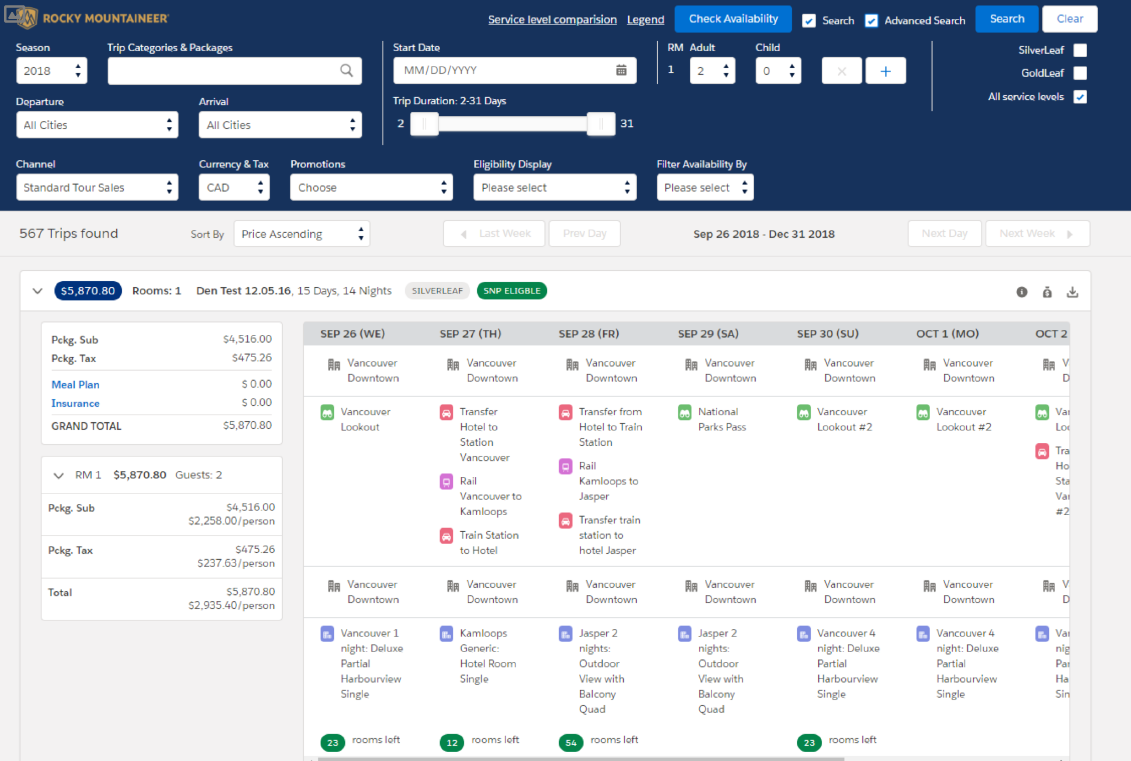Click the remove room X button
1131x761 pixels.
pyautogui.click(x=842, y=71)
